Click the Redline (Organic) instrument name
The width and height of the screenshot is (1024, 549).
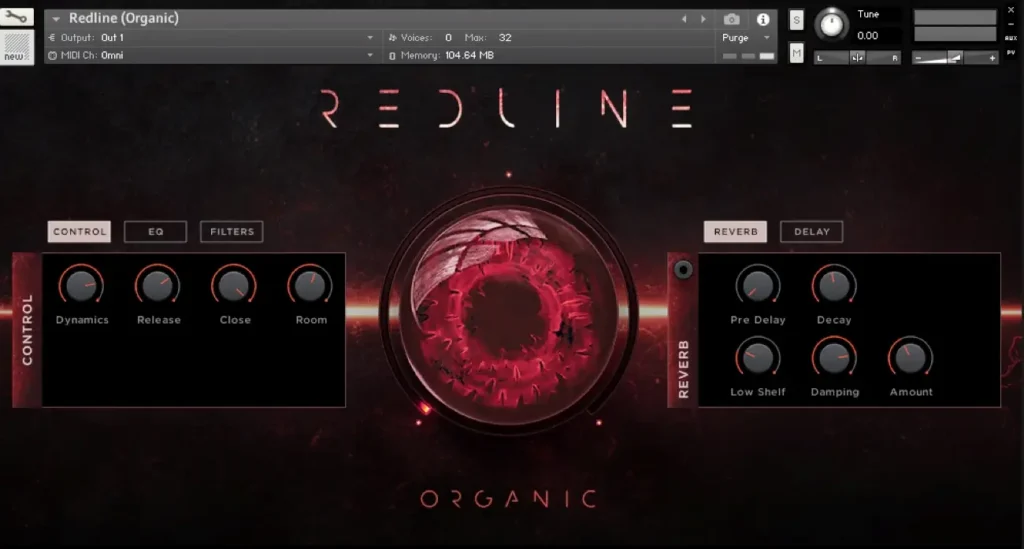[123, 18]
